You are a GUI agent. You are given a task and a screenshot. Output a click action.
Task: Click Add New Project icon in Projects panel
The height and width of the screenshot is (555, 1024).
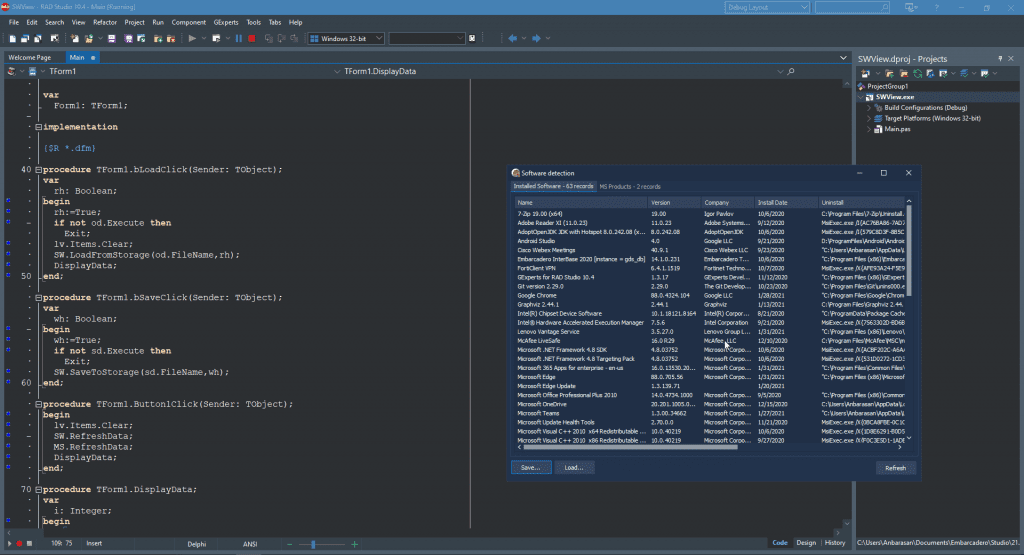tap(865, 73)
